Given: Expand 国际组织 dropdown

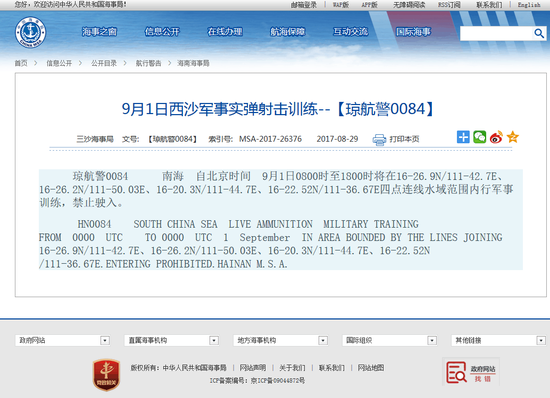Looking at the screenshot, I should coord(390,340).
